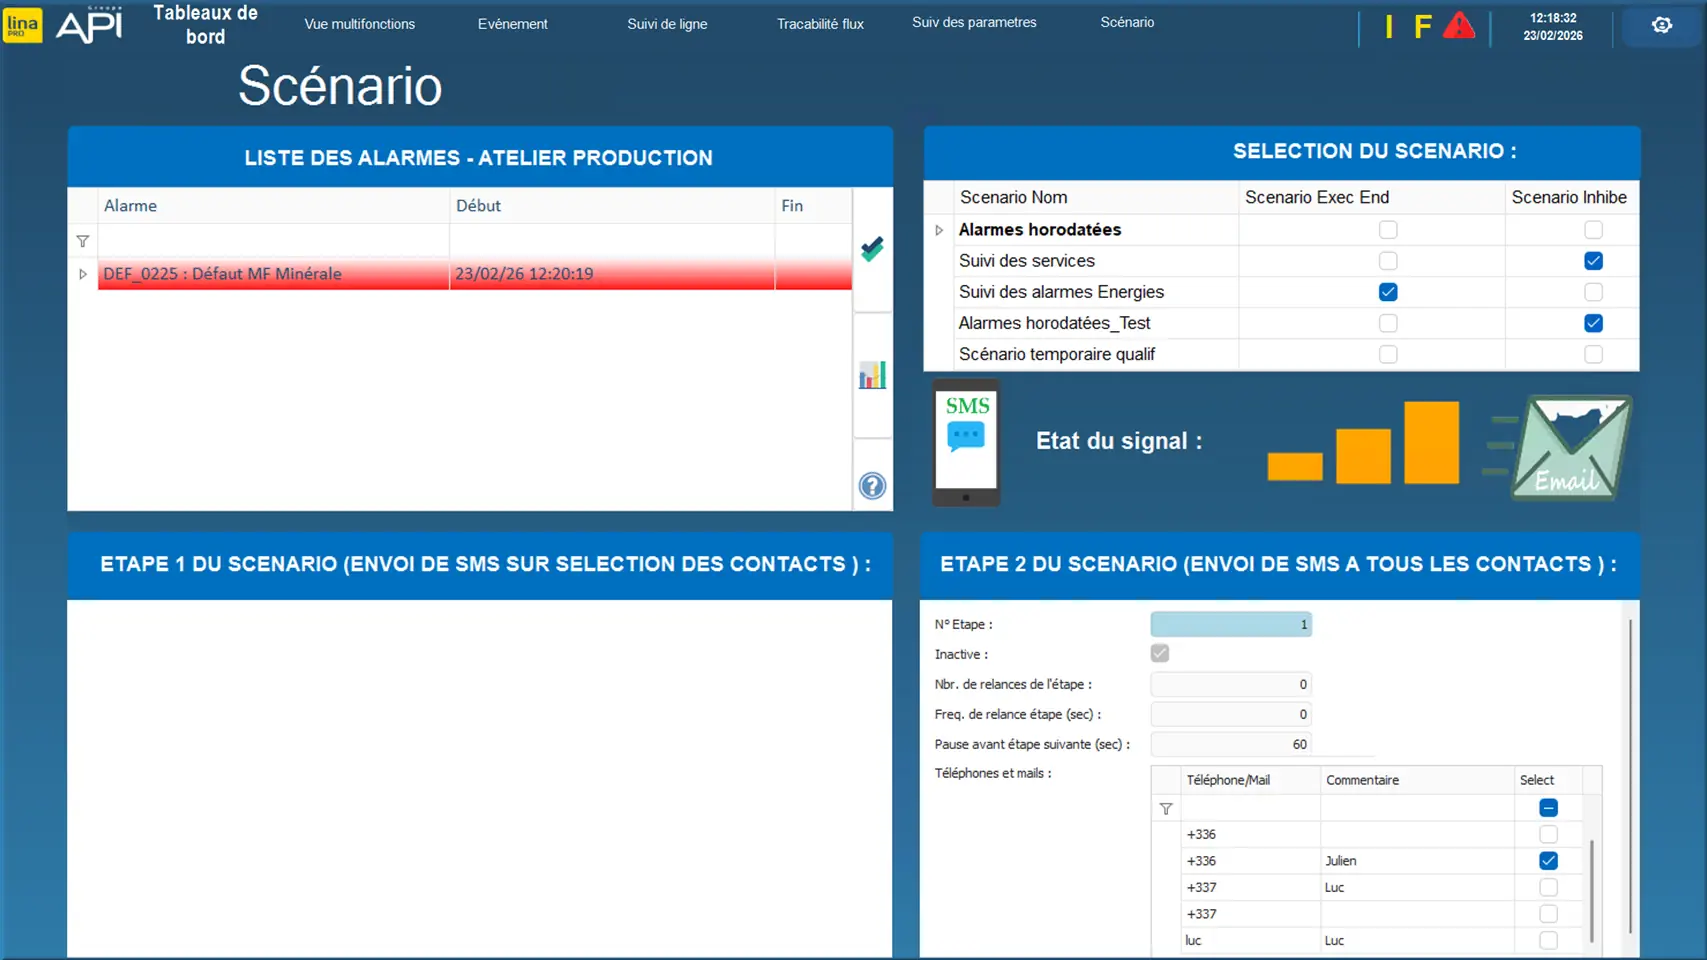The image size is (1707, 960).
Task: Uncheck Exec End for Suivi des alarmes Energies
Action: click(1387, 292)
